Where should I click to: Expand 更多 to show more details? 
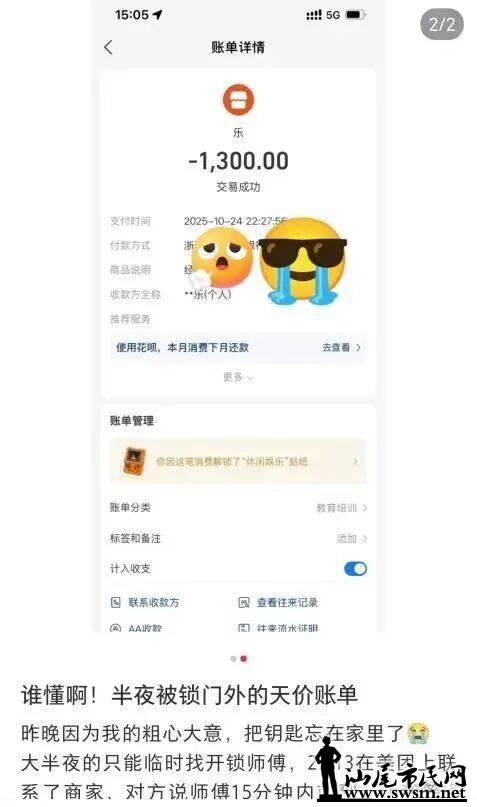pyautogui.click(x=238, y=377)
